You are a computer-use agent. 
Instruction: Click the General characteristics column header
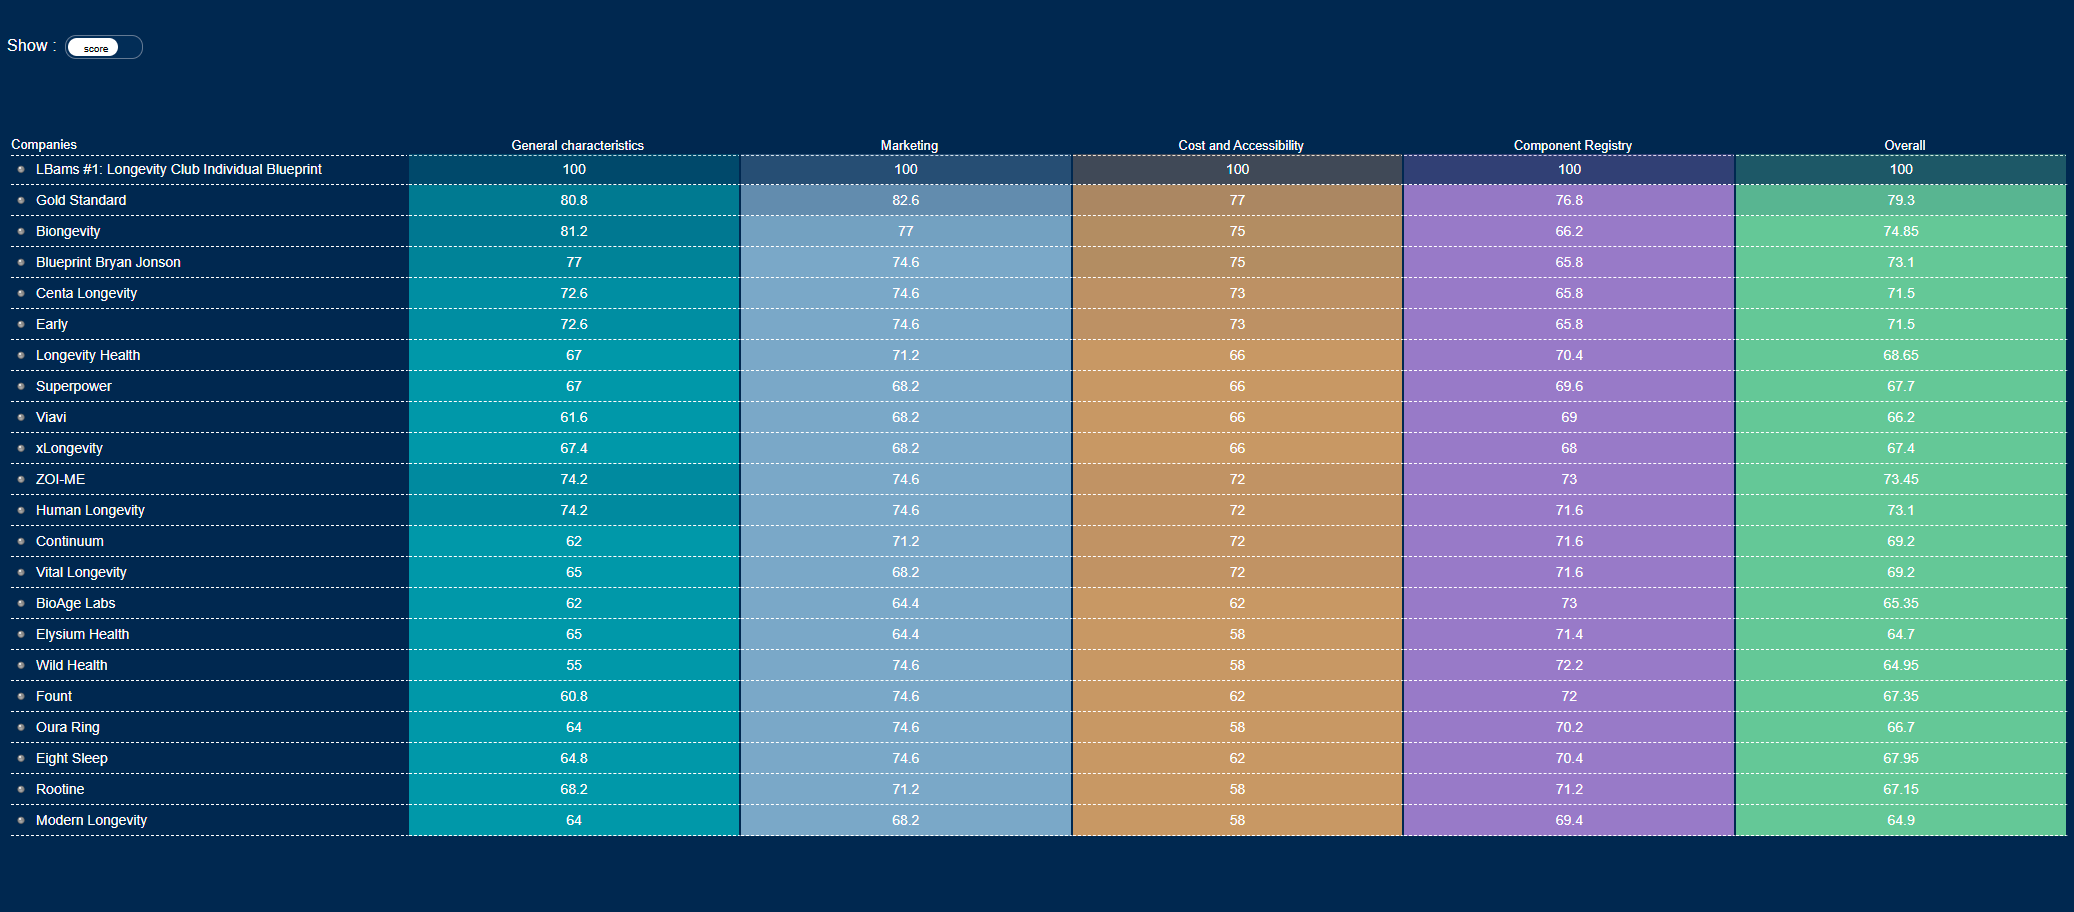(x=577, y=145)
